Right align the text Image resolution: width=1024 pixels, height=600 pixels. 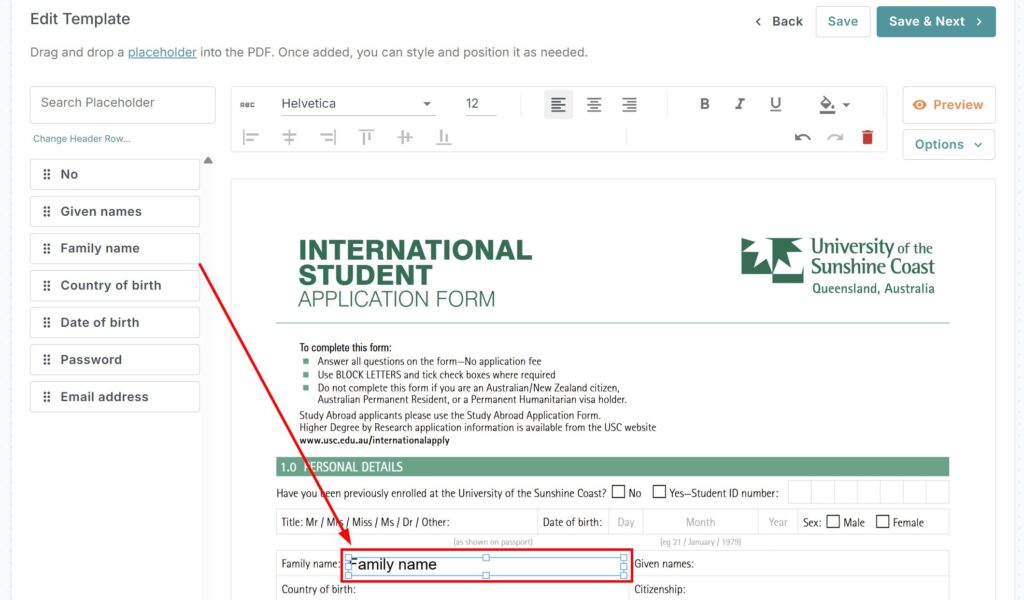pos(629,104)
